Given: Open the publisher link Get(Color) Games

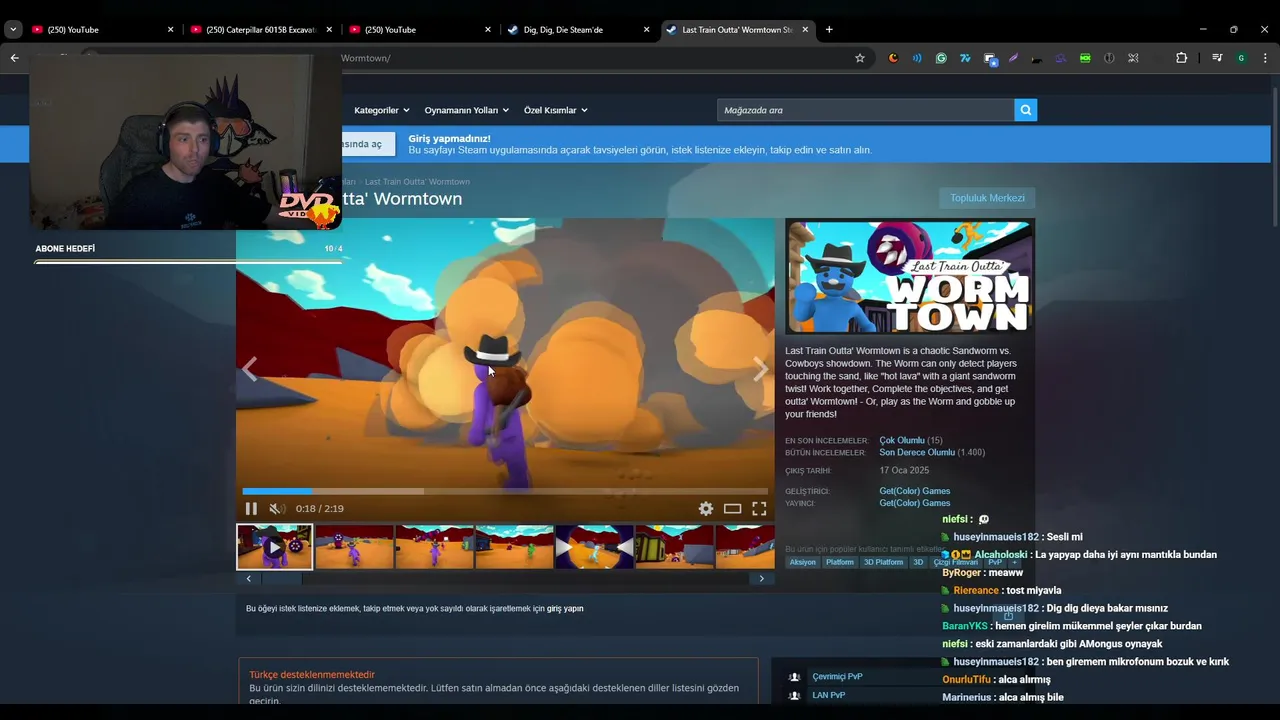Looking at the screenshot, I should (x=915, y=503).
